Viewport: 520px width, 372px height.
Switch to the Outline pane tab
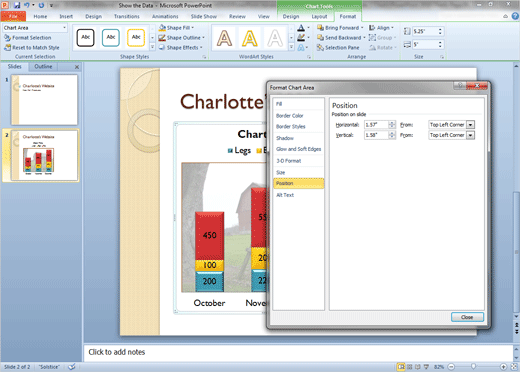43,67
